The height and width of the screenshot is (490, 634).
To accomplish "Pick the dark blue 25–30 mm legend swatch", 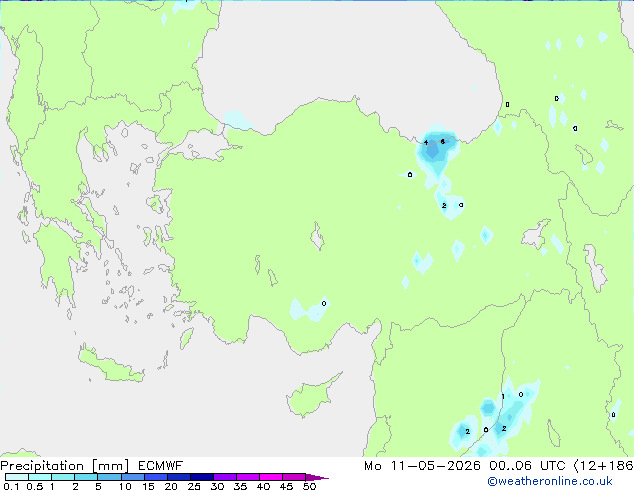I will click(x=202, y=477).
